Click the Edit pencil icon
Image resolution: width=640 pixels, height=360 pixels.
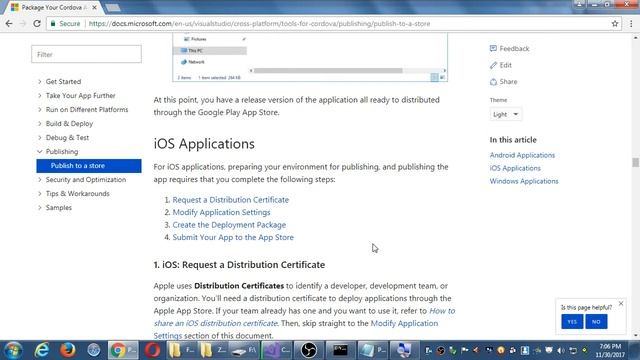[x=493, y=65]
